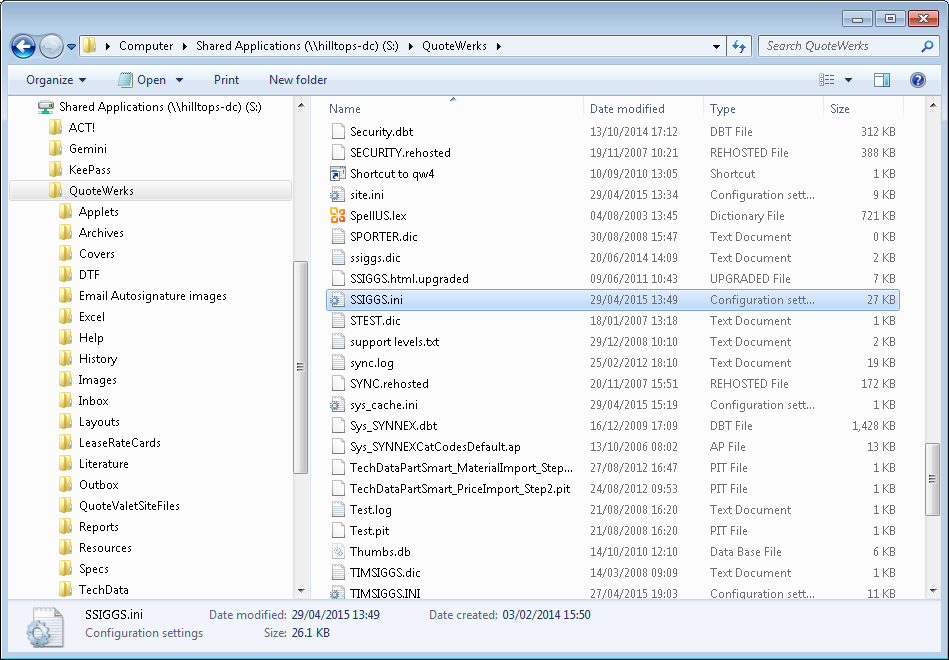Image resolution: width=949 pixels, height=660 pixels.
Task: Open the Applets subfolder
Action: click(x=99, y=212)
